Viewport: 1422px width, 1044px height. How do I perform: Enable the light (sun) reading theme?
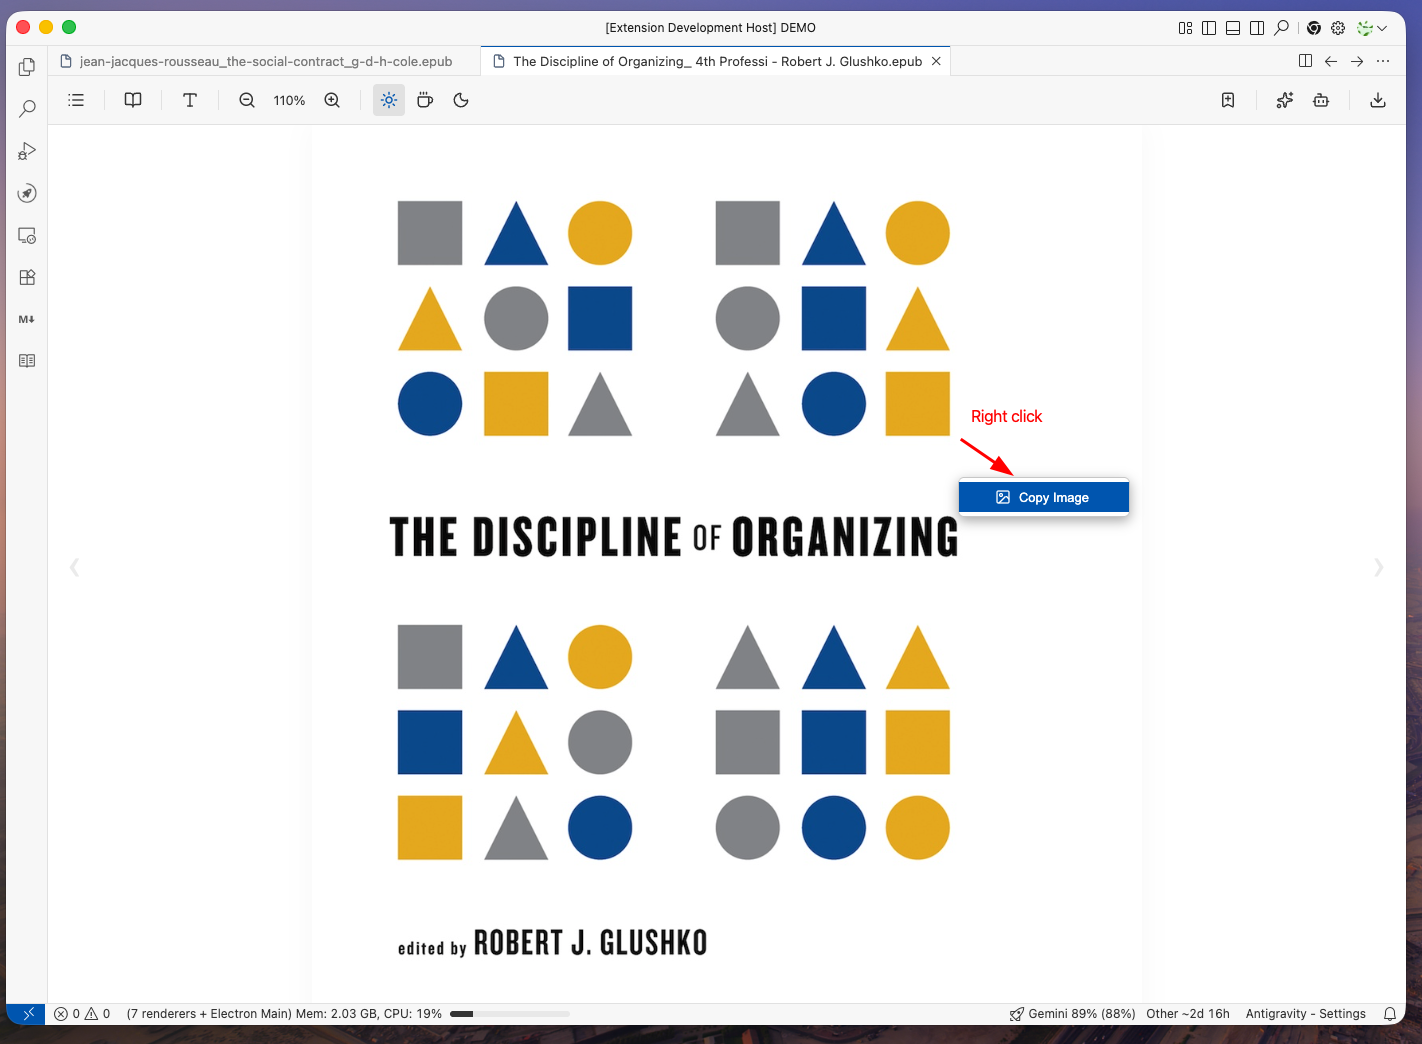click(389, 100)
